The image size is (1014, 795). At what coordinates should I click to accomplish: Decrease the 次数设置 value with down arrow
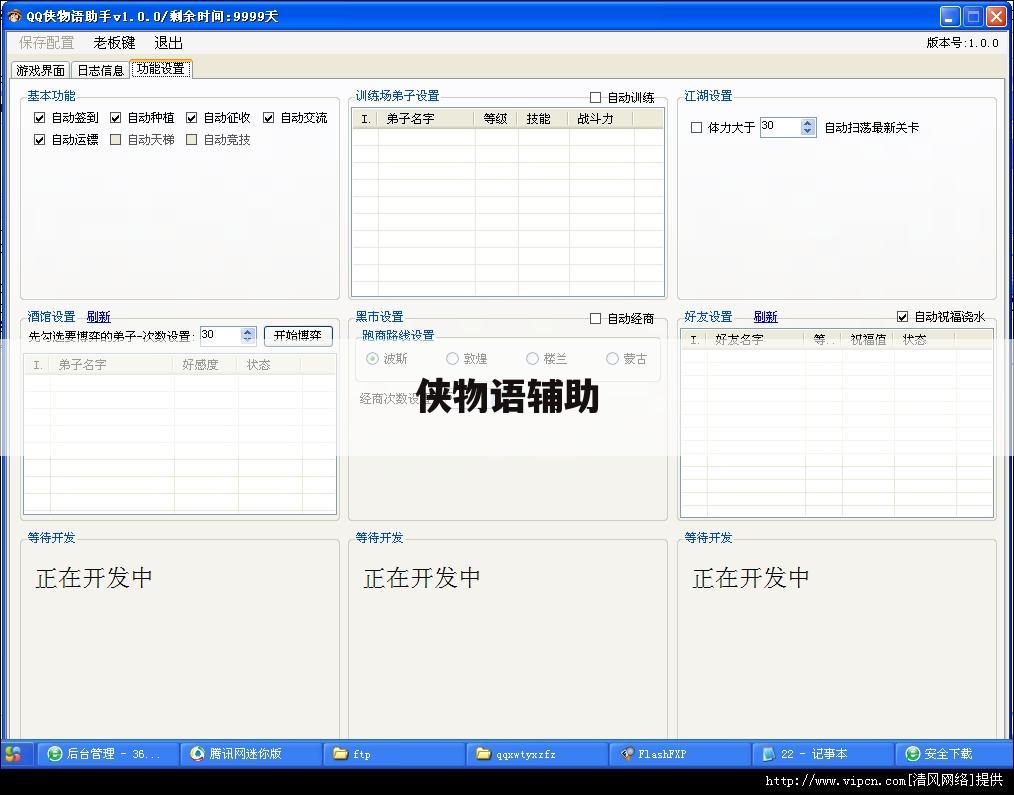coord(248,340)
